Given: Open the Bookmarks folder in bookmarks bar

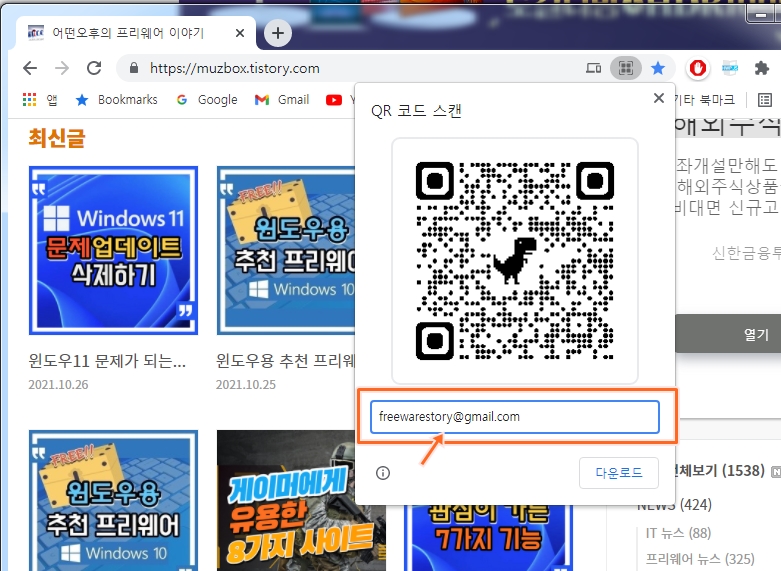Looking at the screenshot, I should coord(117,100).
